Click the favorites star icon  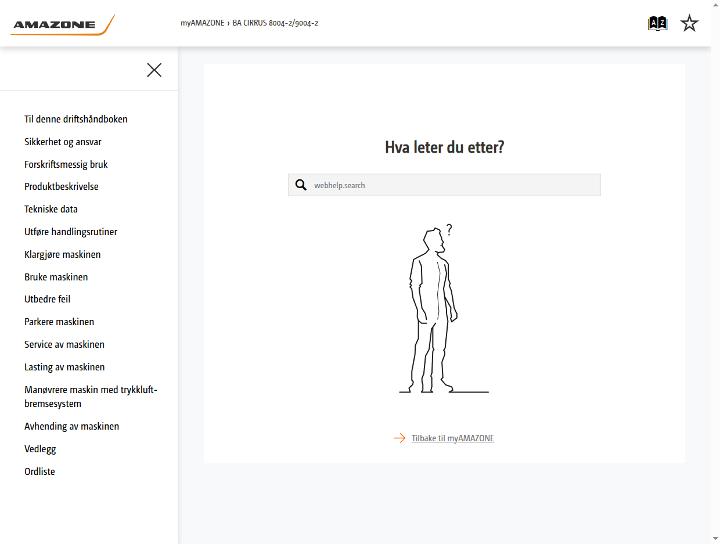689,23
